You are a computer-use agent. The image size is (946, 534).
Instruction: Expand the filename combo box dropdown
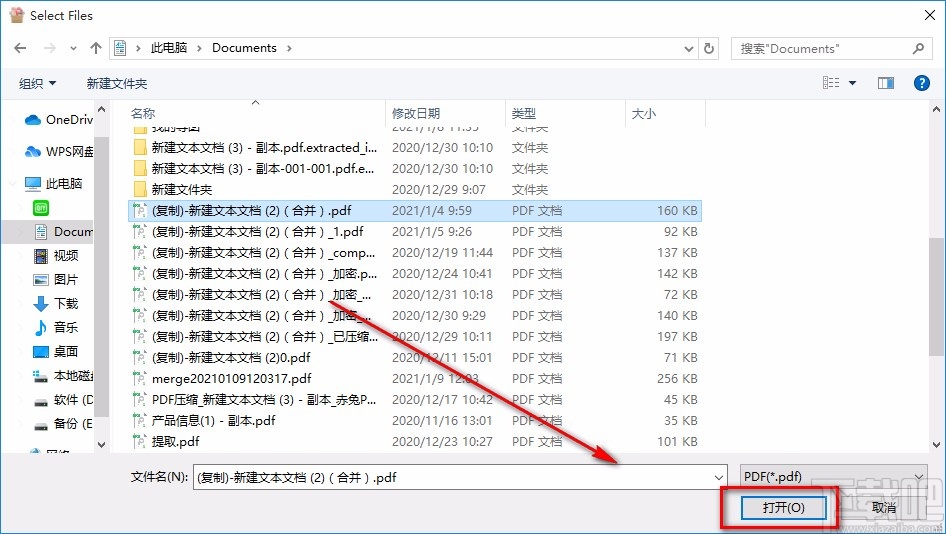719,477
